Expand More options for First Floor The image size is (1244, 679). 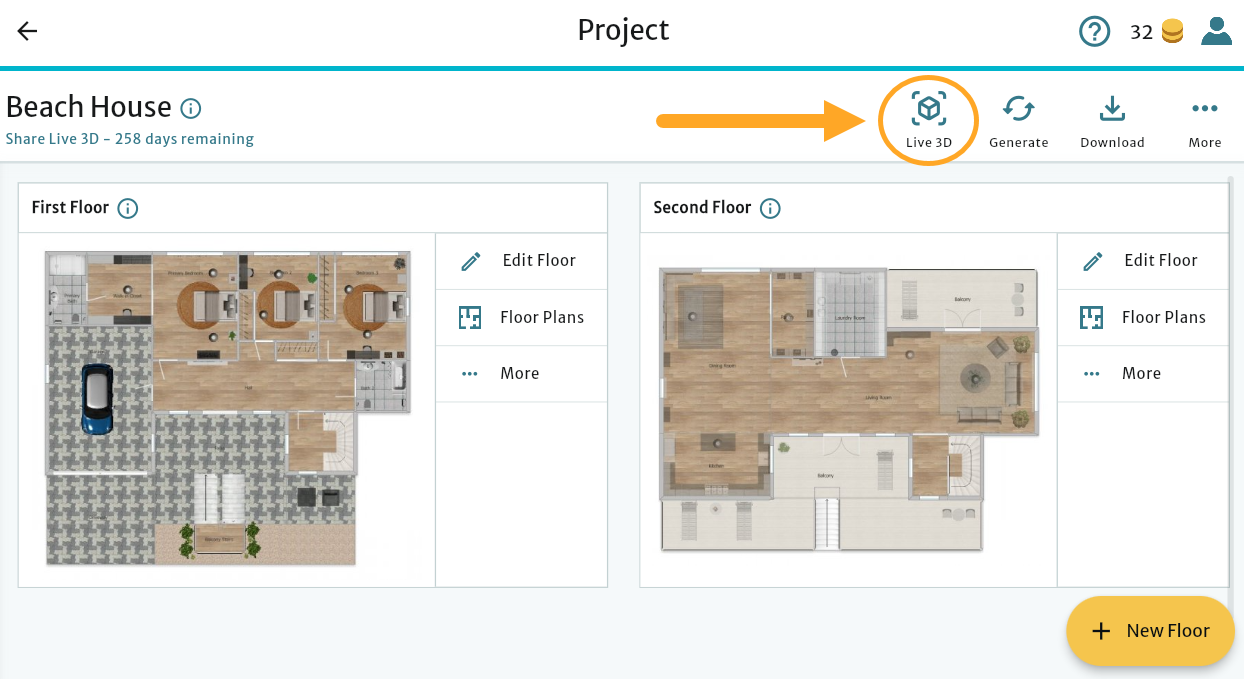pyautogui.click(x=521, y=374)
